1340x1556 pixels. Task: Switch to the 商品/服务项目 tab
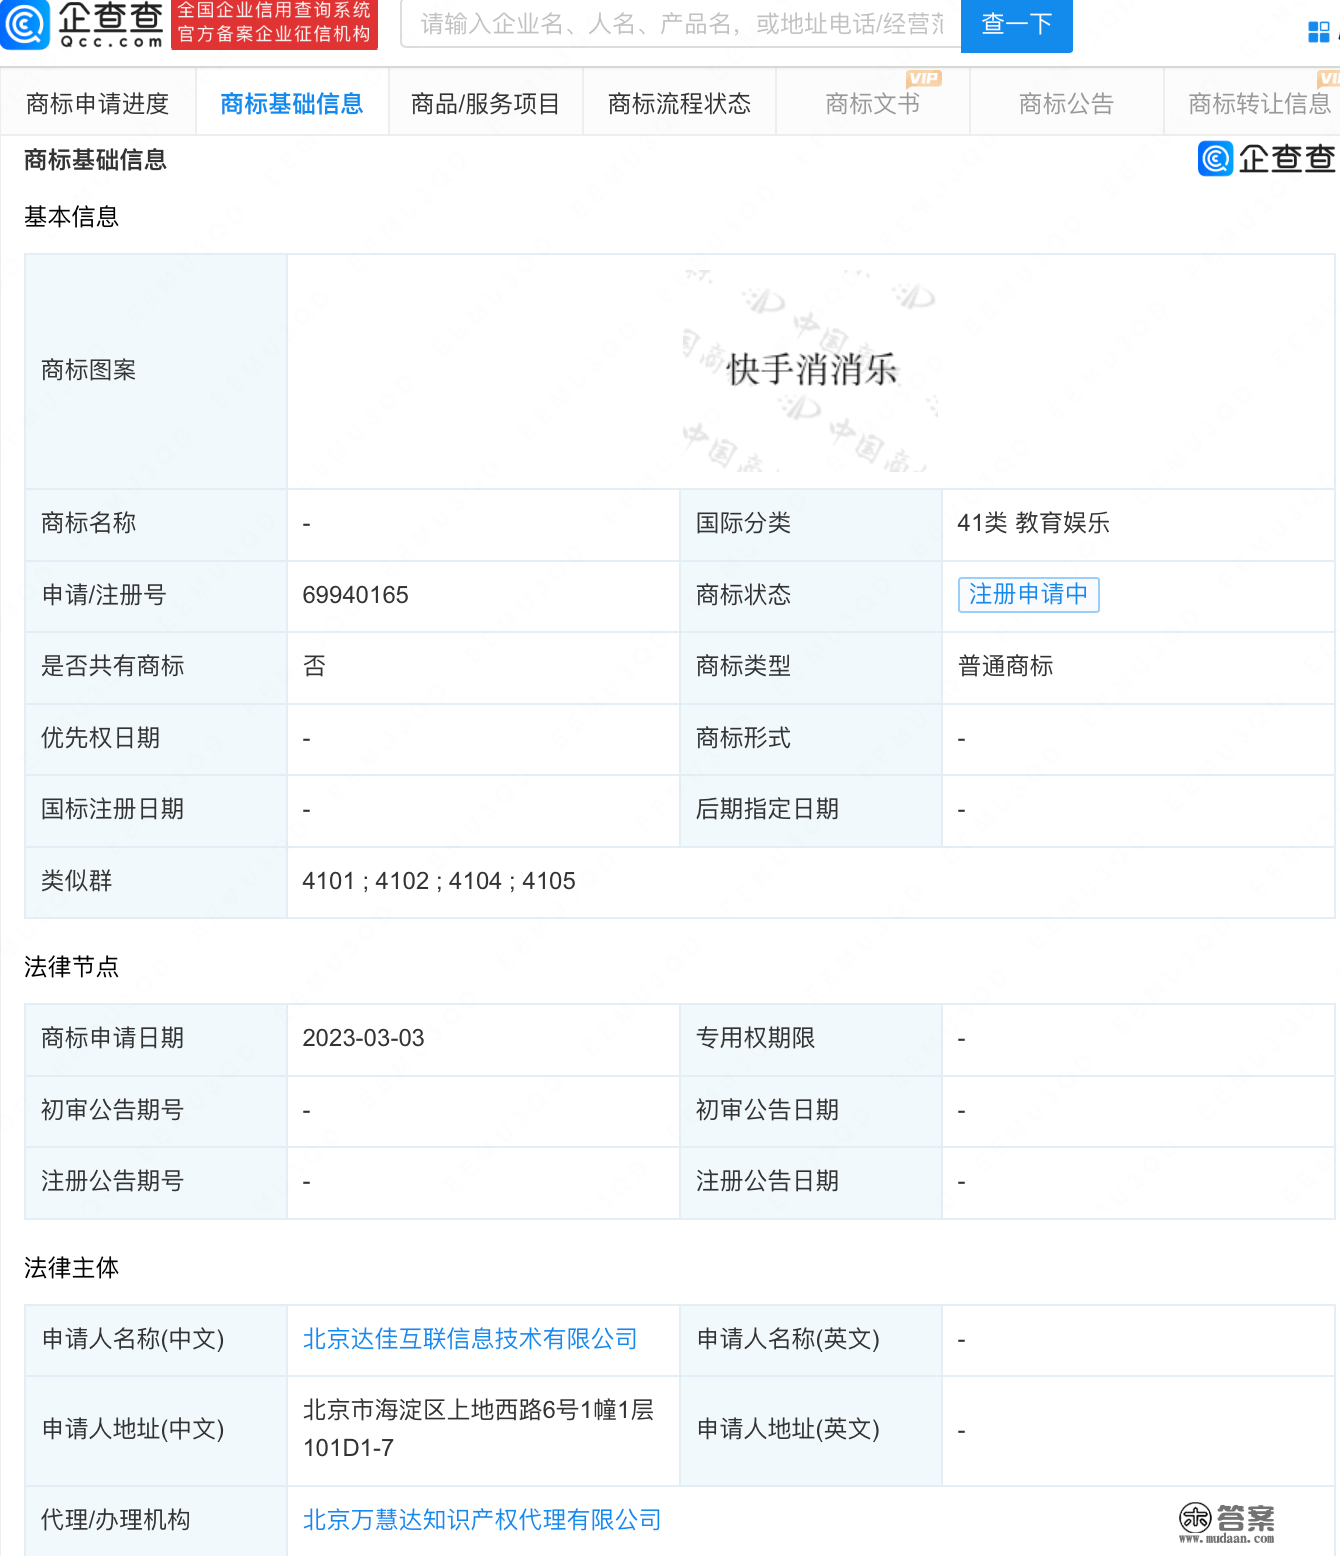click(485, 102)
